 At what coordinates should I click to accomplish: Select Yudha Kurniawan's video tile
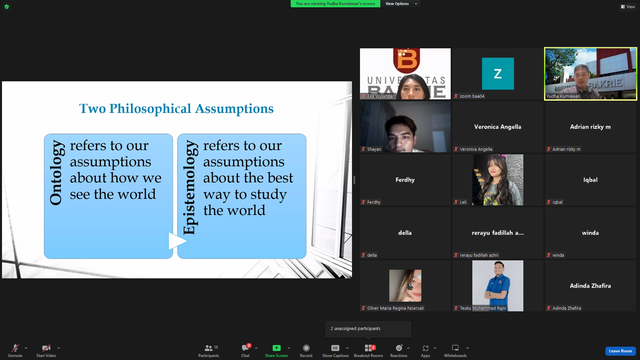(x=590, y=74)
